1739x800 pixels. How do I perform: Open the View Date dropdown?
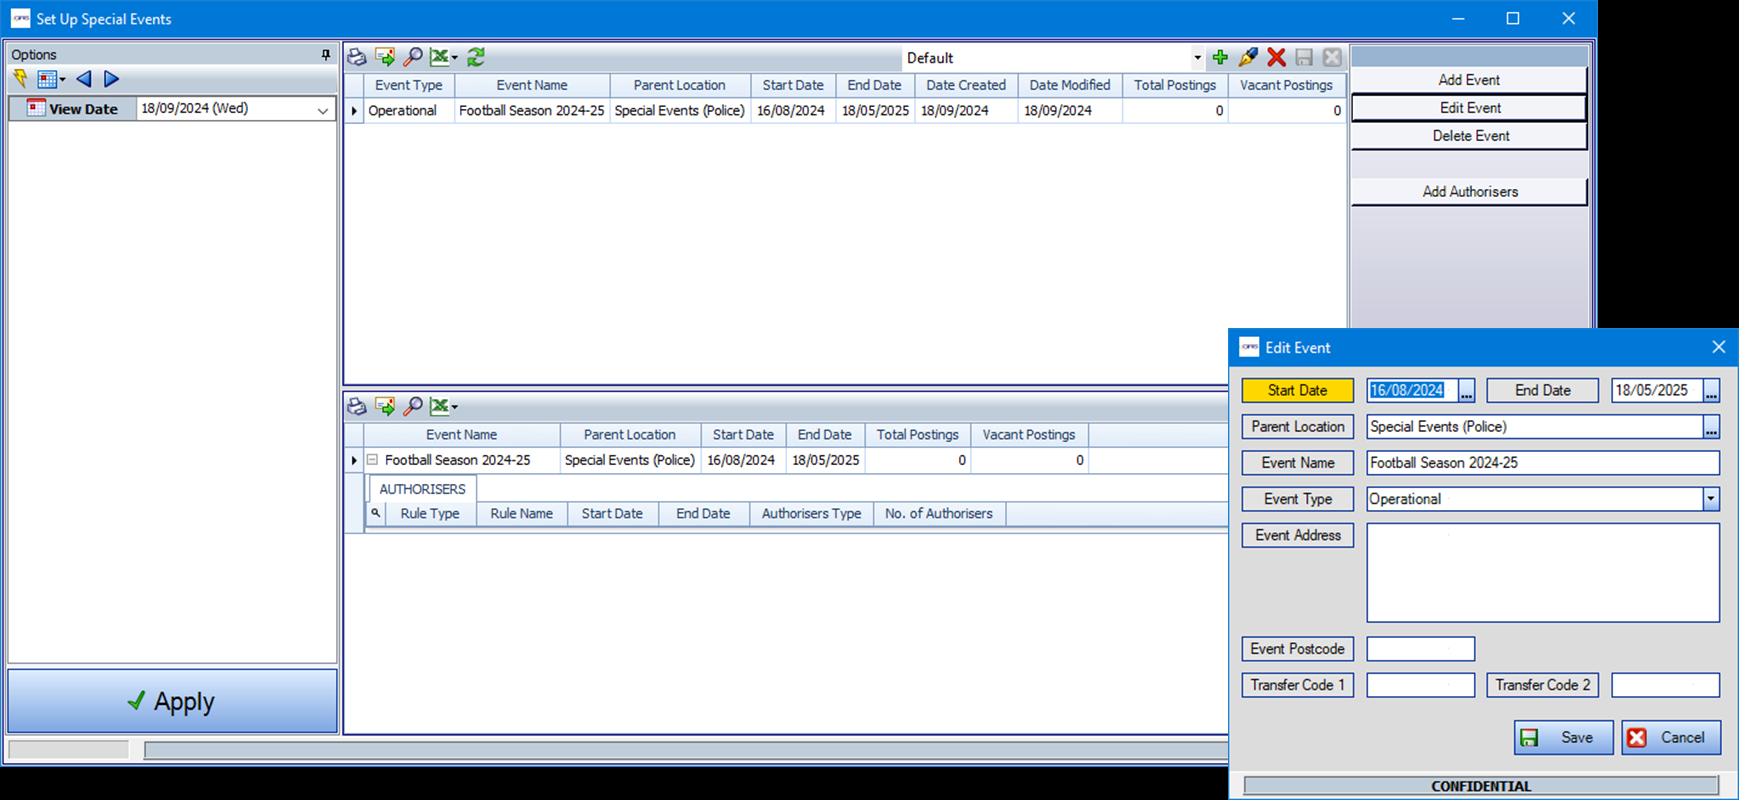pos(322,110)
